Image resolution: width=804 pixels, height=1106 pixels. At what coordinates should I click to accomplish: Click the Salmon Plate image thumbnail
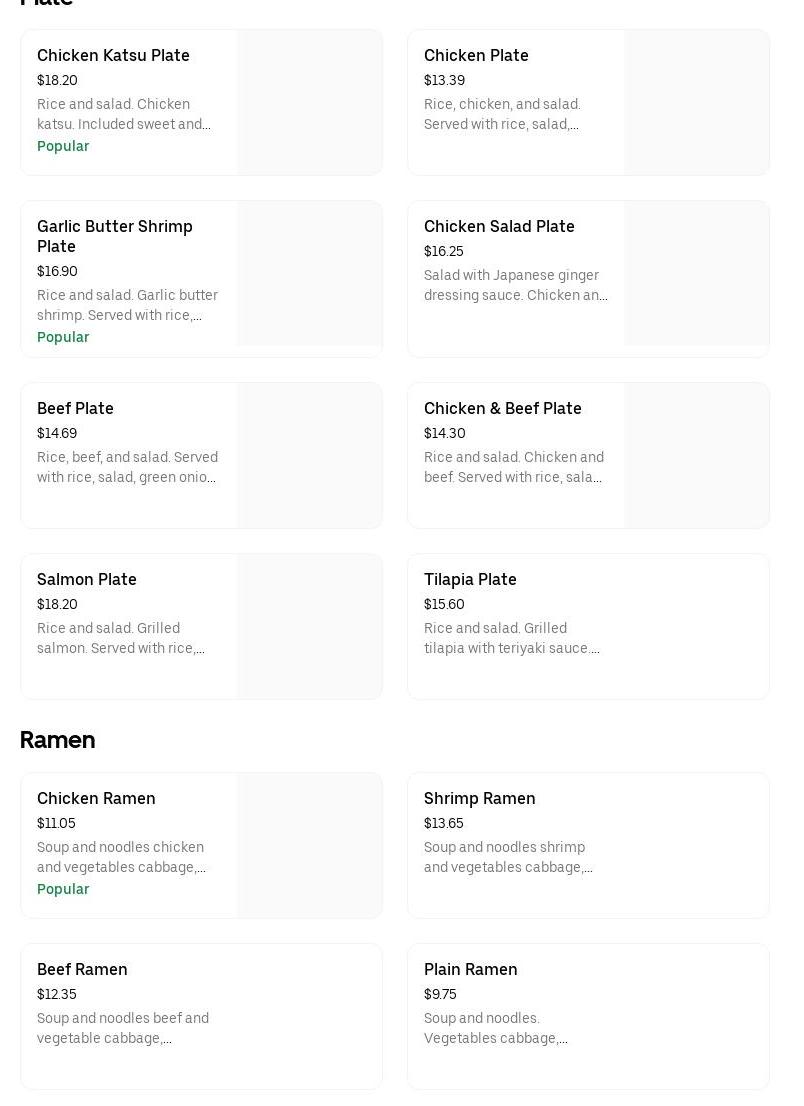[309, 627]
